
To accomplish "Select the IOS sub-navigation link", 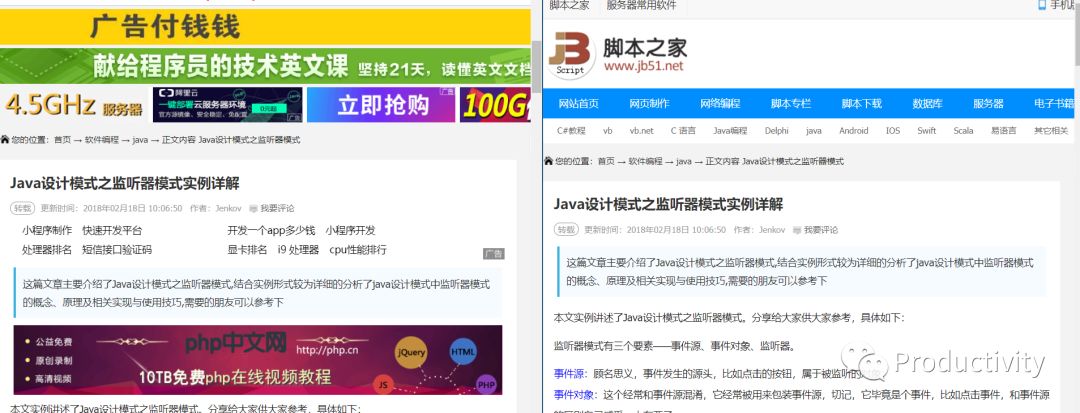I will pos(893,131).
